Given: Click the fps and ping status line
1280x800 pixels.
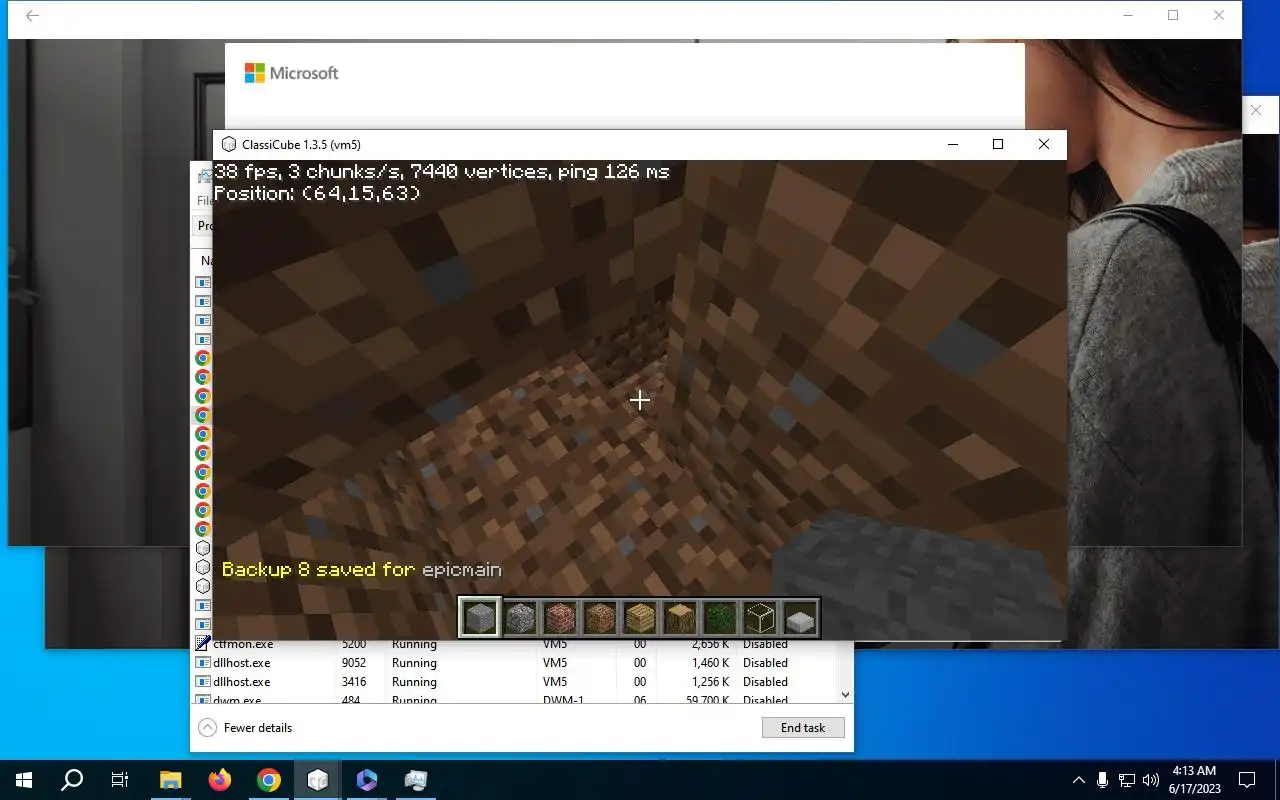Looking at the screenshot, I should pyautogui.click(x=442, y=172).
